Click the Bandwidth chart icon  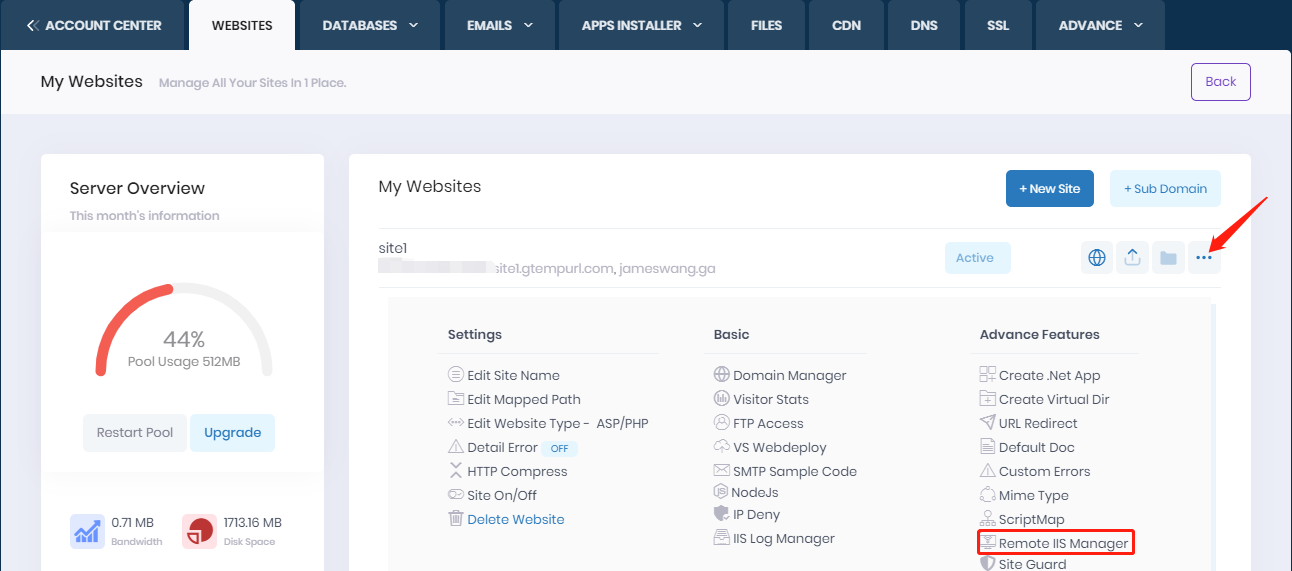point(87,531)
